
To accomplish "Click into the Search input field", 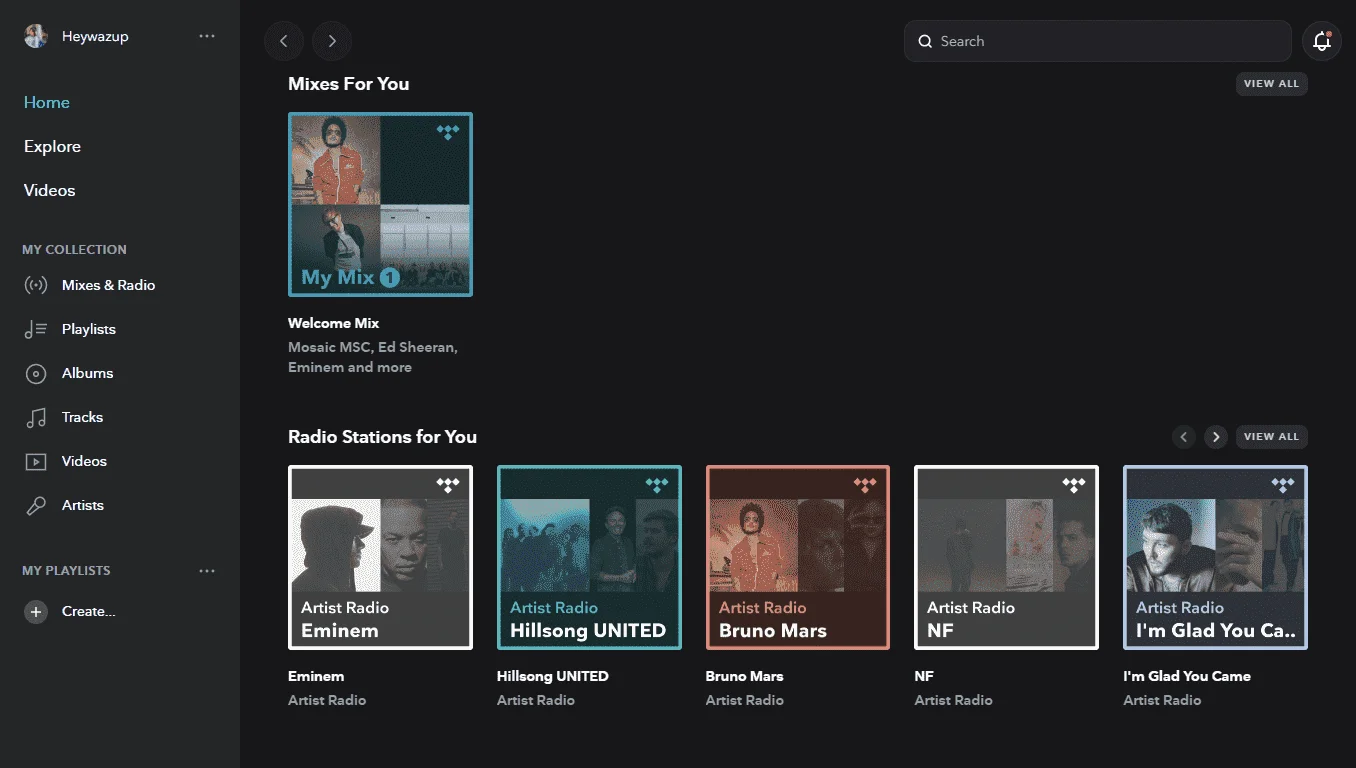I will point(1098,41).
